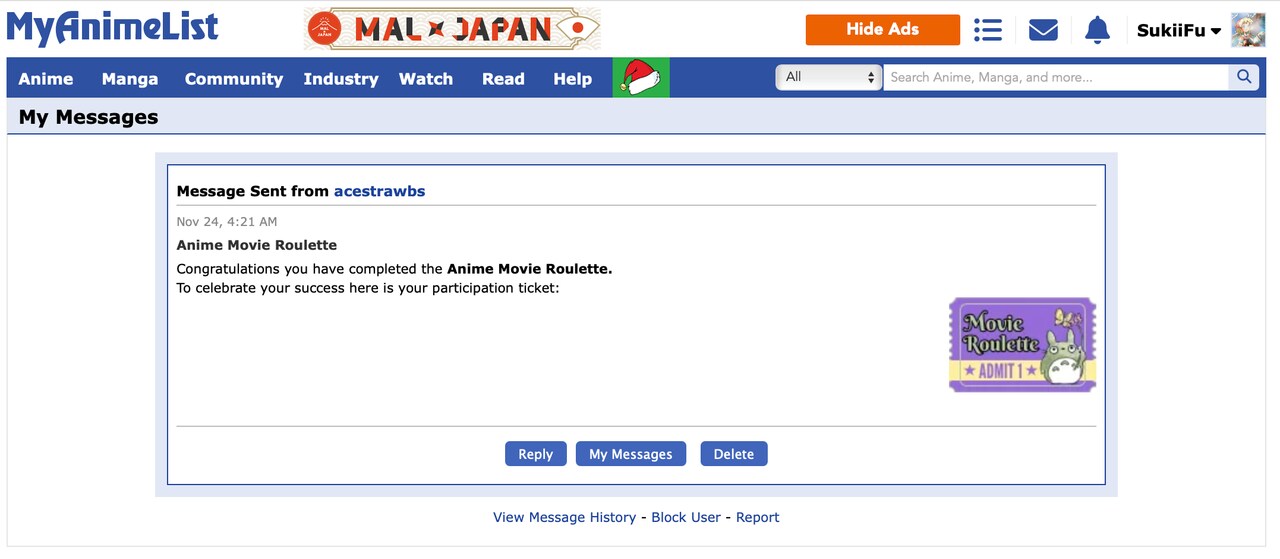Open the notifications bell icon
This screenshot has width=1280, height=559.
tap(1097, 30)
